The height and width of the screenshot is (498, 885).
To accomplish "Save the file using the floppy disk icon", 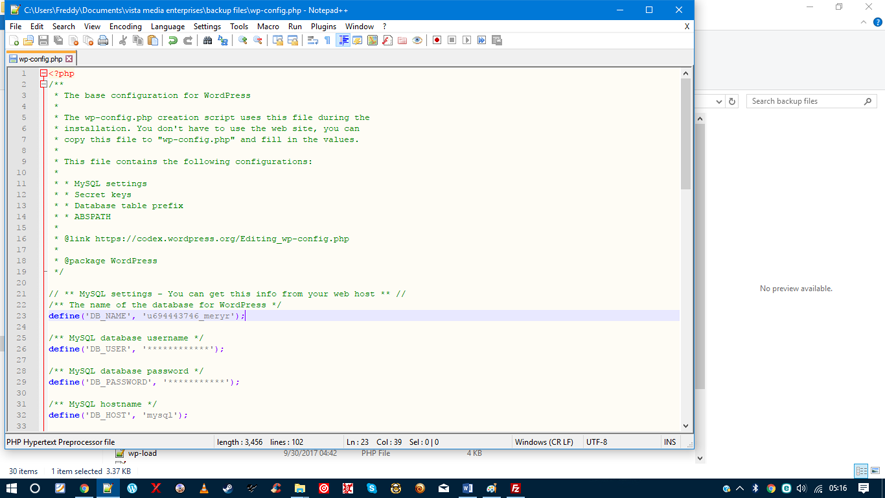I will click(43, 40).
